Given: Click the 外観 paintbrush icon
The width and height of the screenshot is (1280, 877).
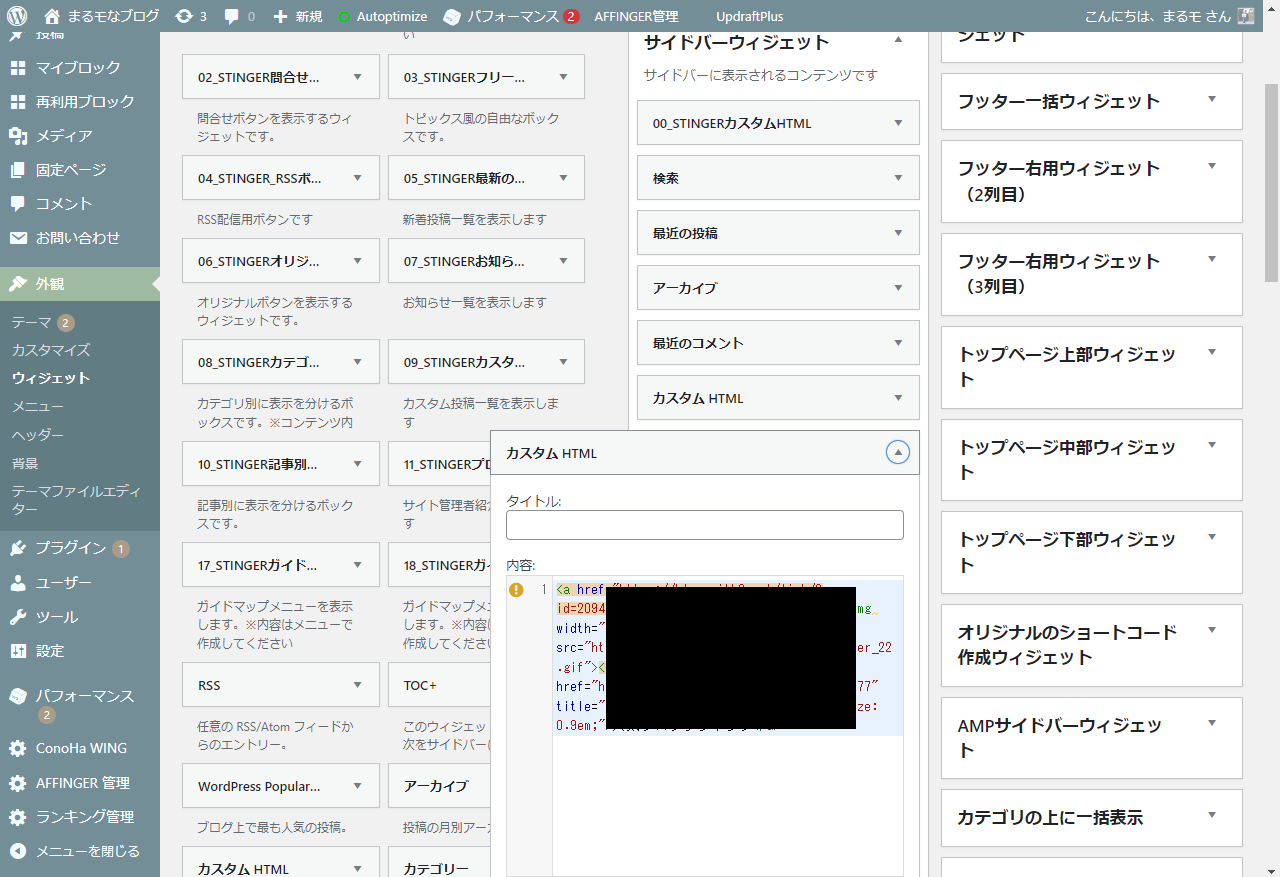Looking at the screenshot, I should point(18,284).
